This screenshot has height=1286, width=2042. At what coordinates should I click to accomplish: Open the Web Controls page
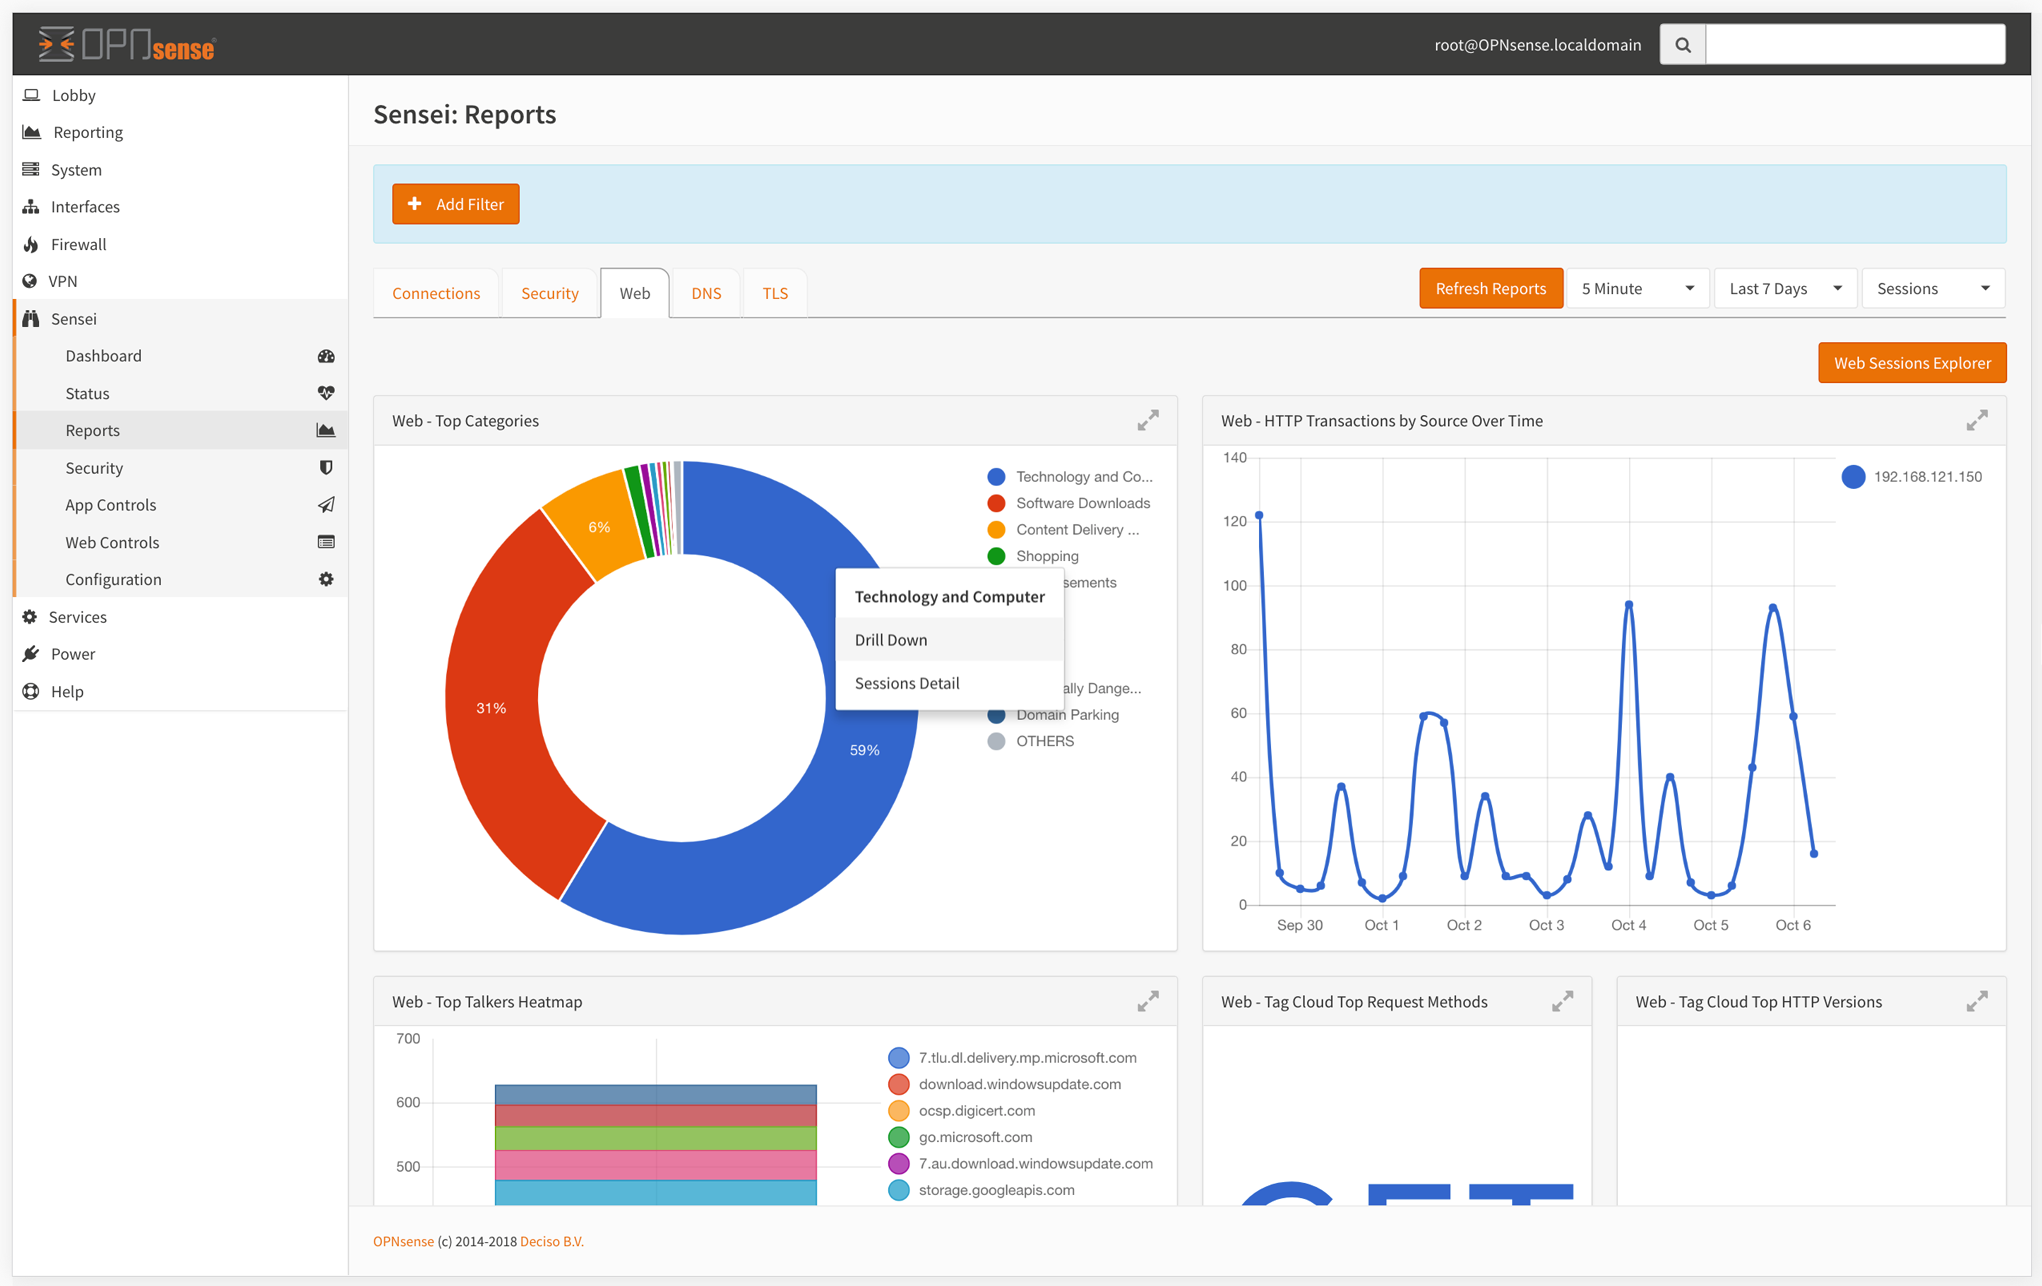pos(180,542)
